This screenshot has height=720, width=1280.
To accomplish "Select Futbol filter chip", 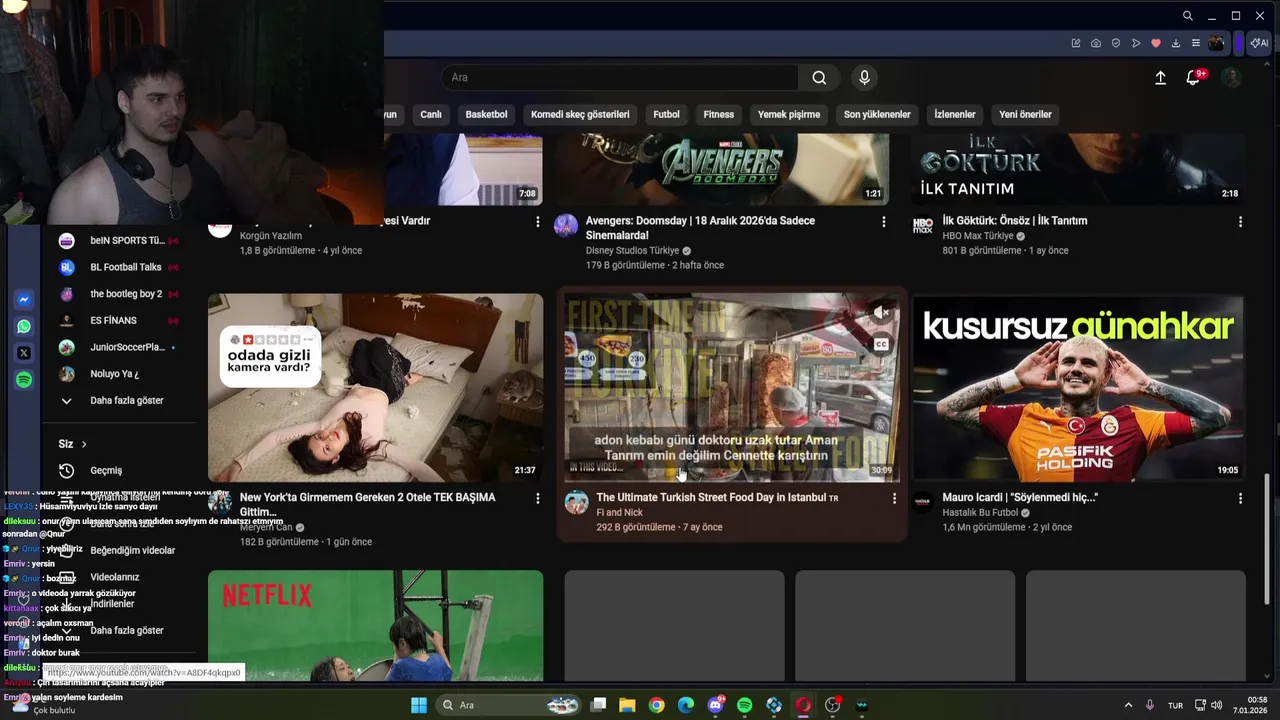I will tap(666, 114).
